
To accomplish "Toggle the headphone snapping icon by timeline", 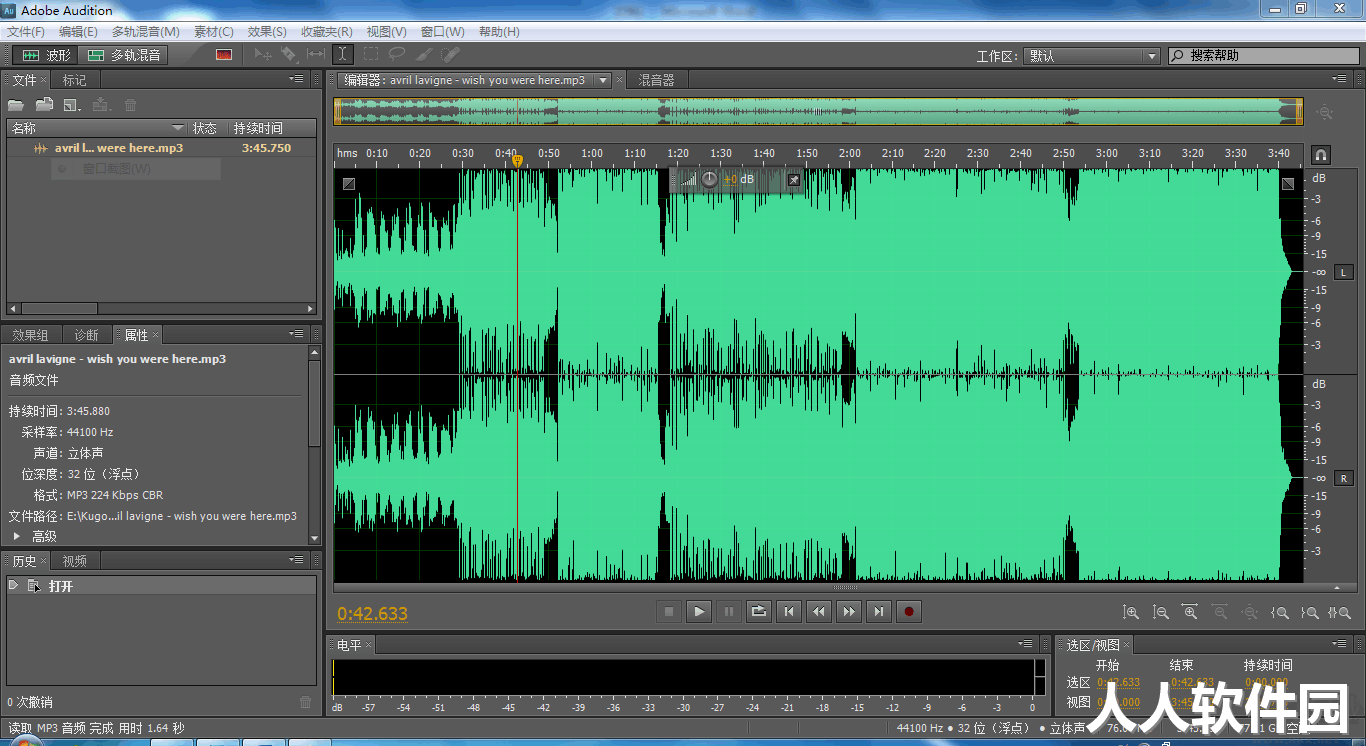I will point(1321,154).
